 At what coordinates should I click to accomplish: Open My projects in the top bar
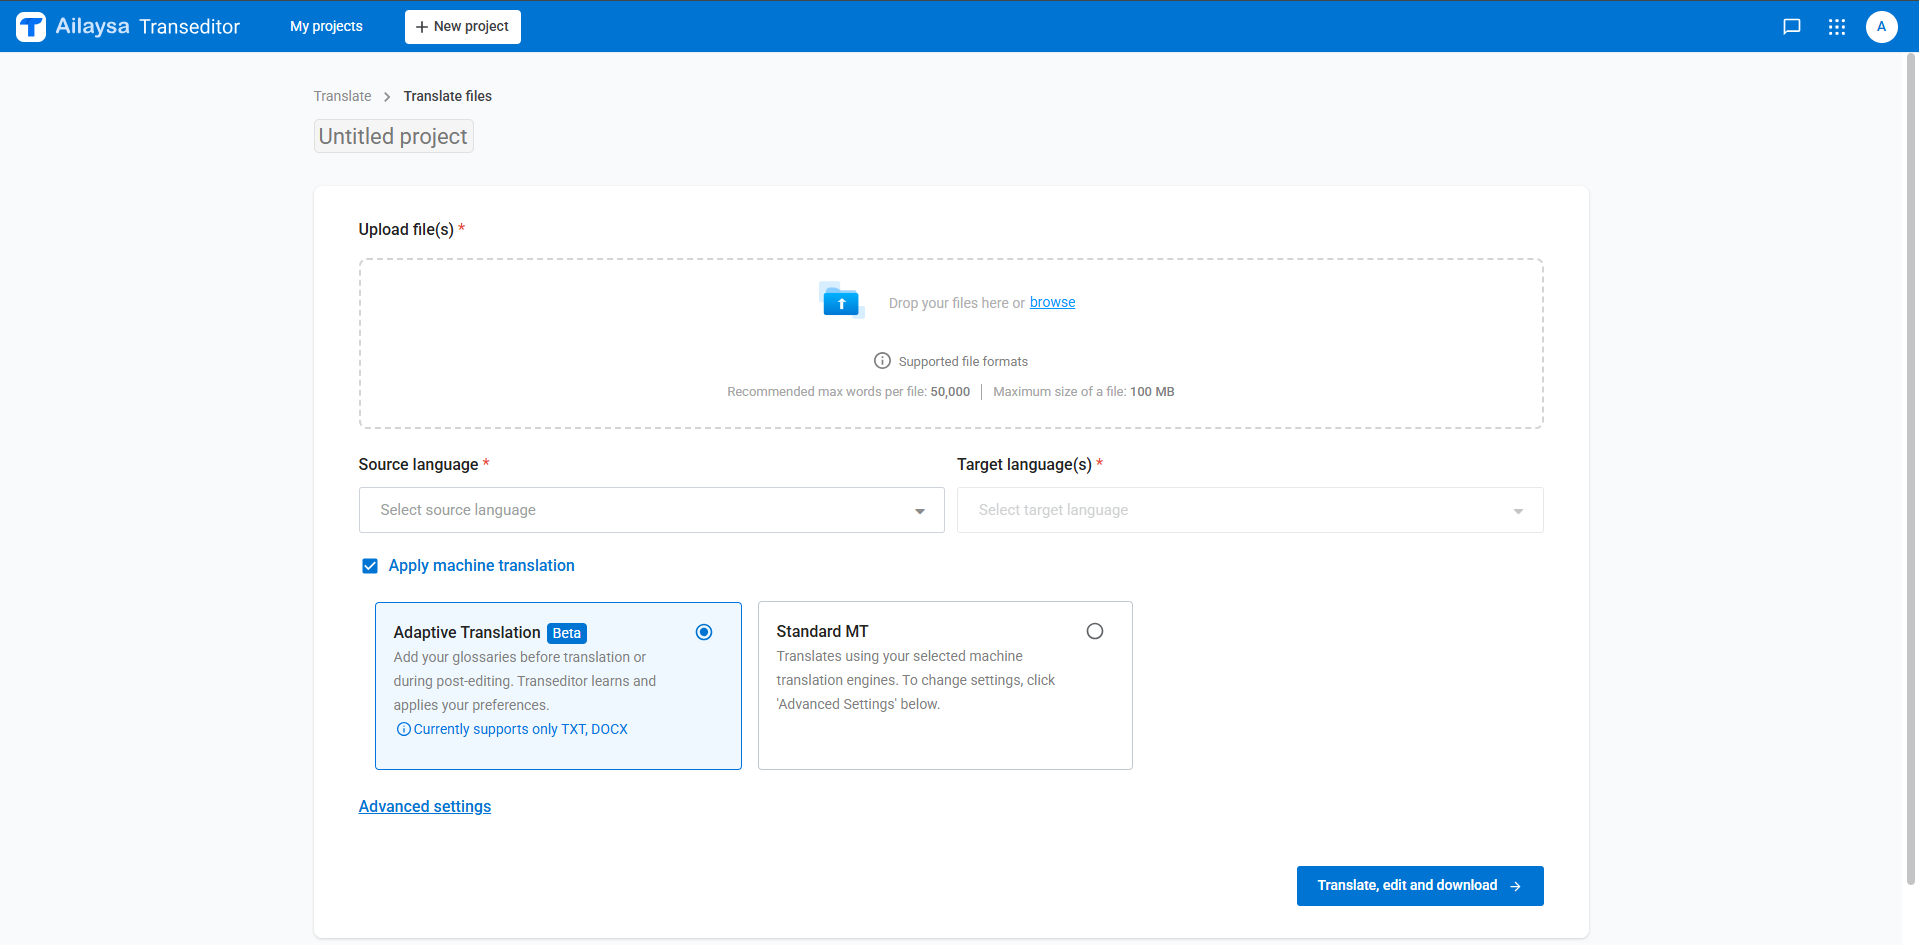(326, 27)
